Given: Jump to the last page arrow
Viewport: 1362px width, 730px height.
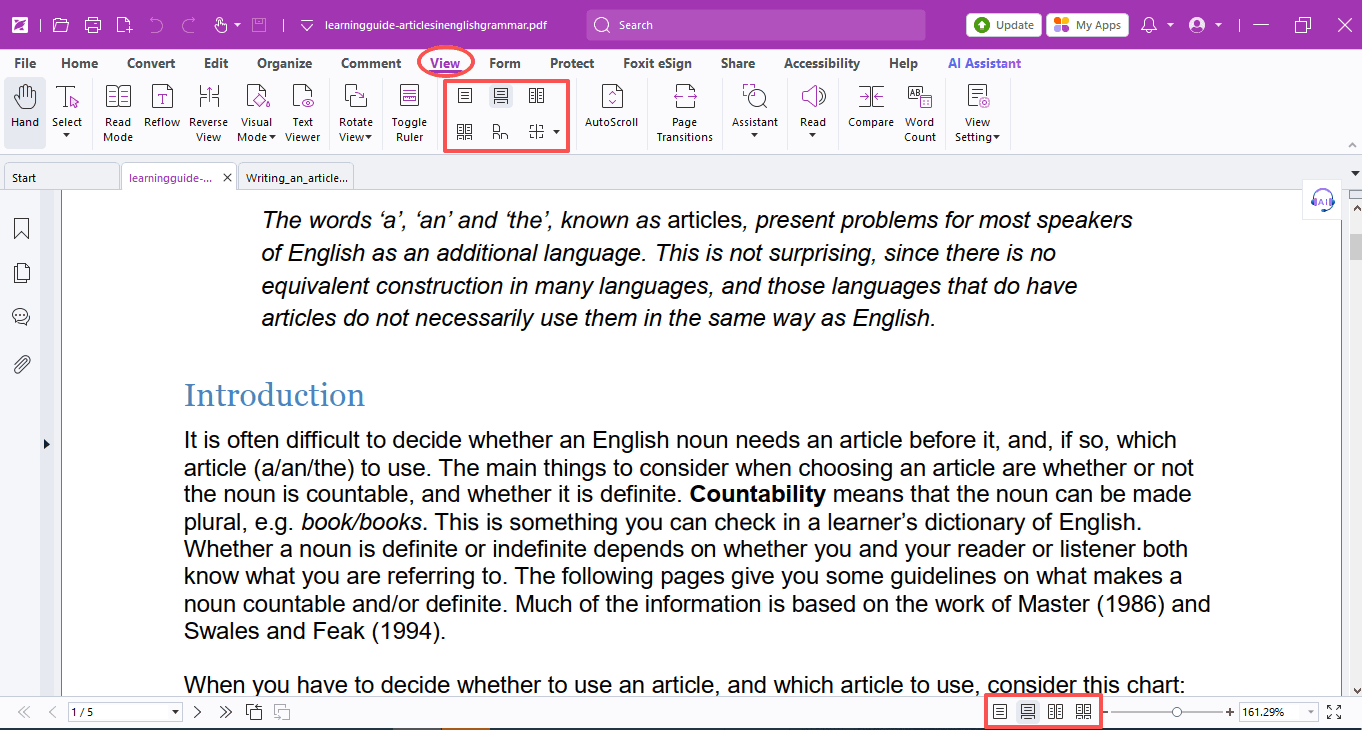Looking at the screenshot, I should pyautogui.click(x=225, y=712).
